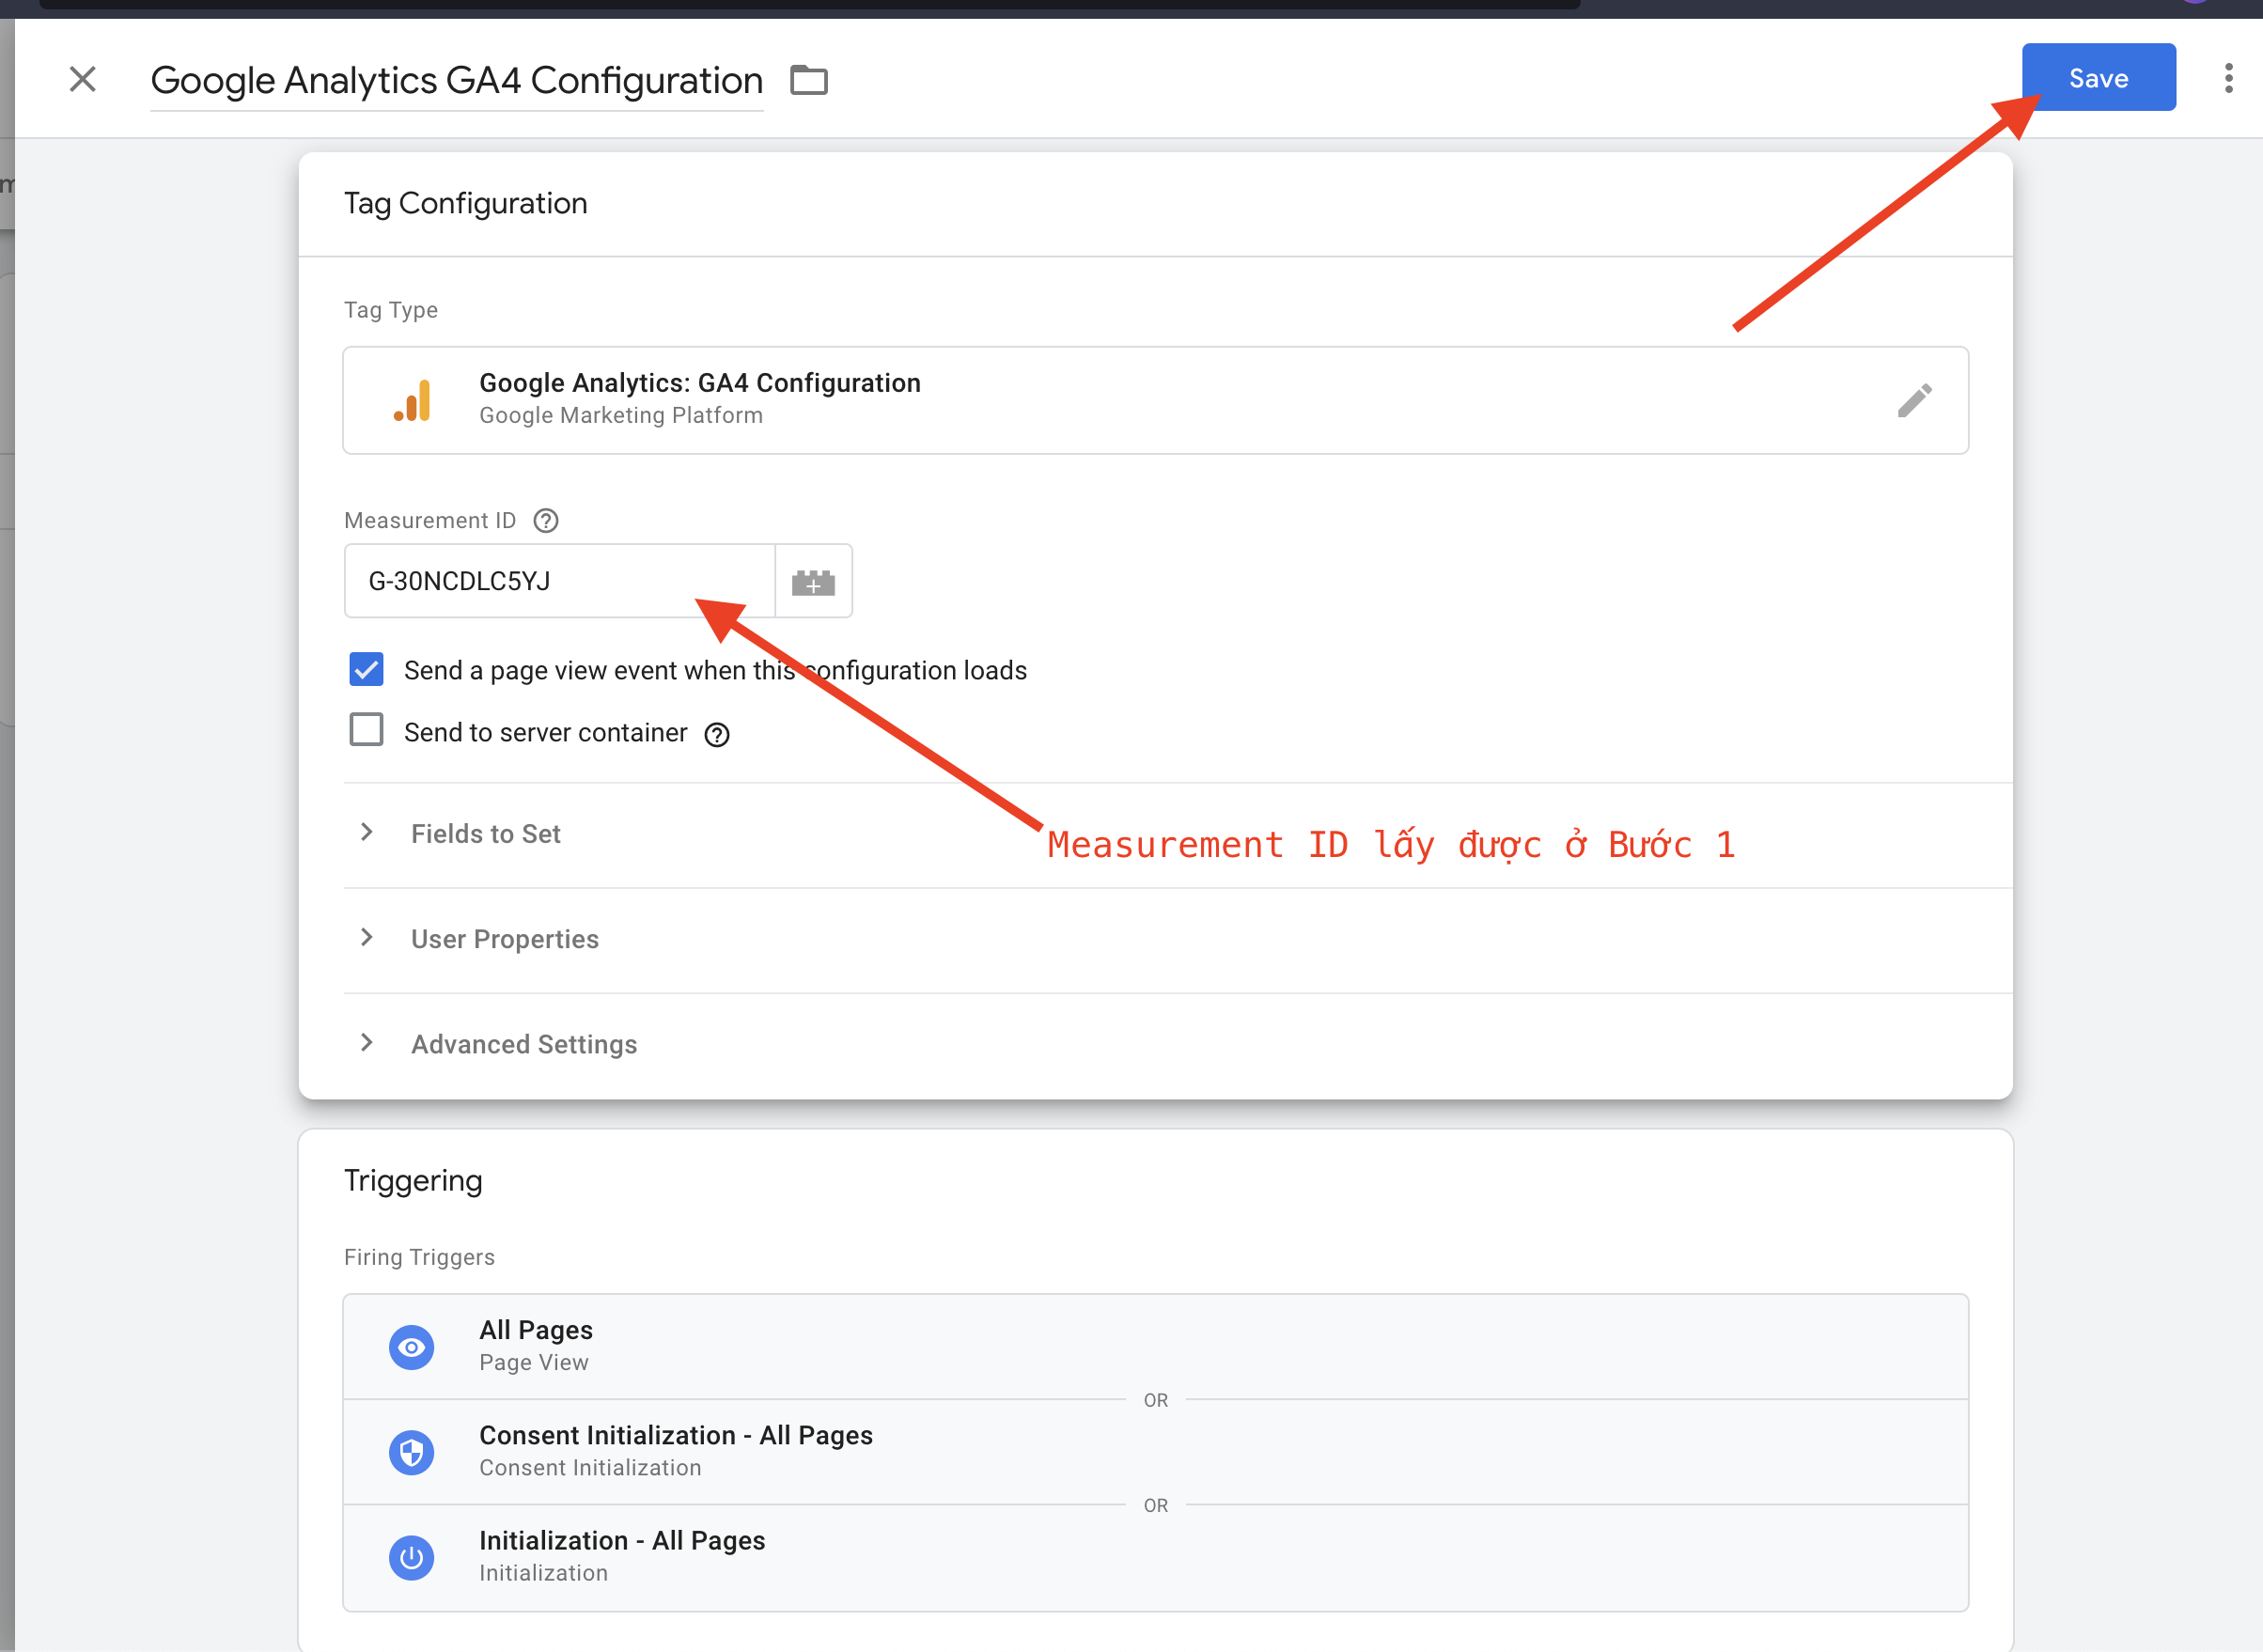2263x1652 pixels.
Task: Enable Send to server container checkbox
Action: point(367,731)
